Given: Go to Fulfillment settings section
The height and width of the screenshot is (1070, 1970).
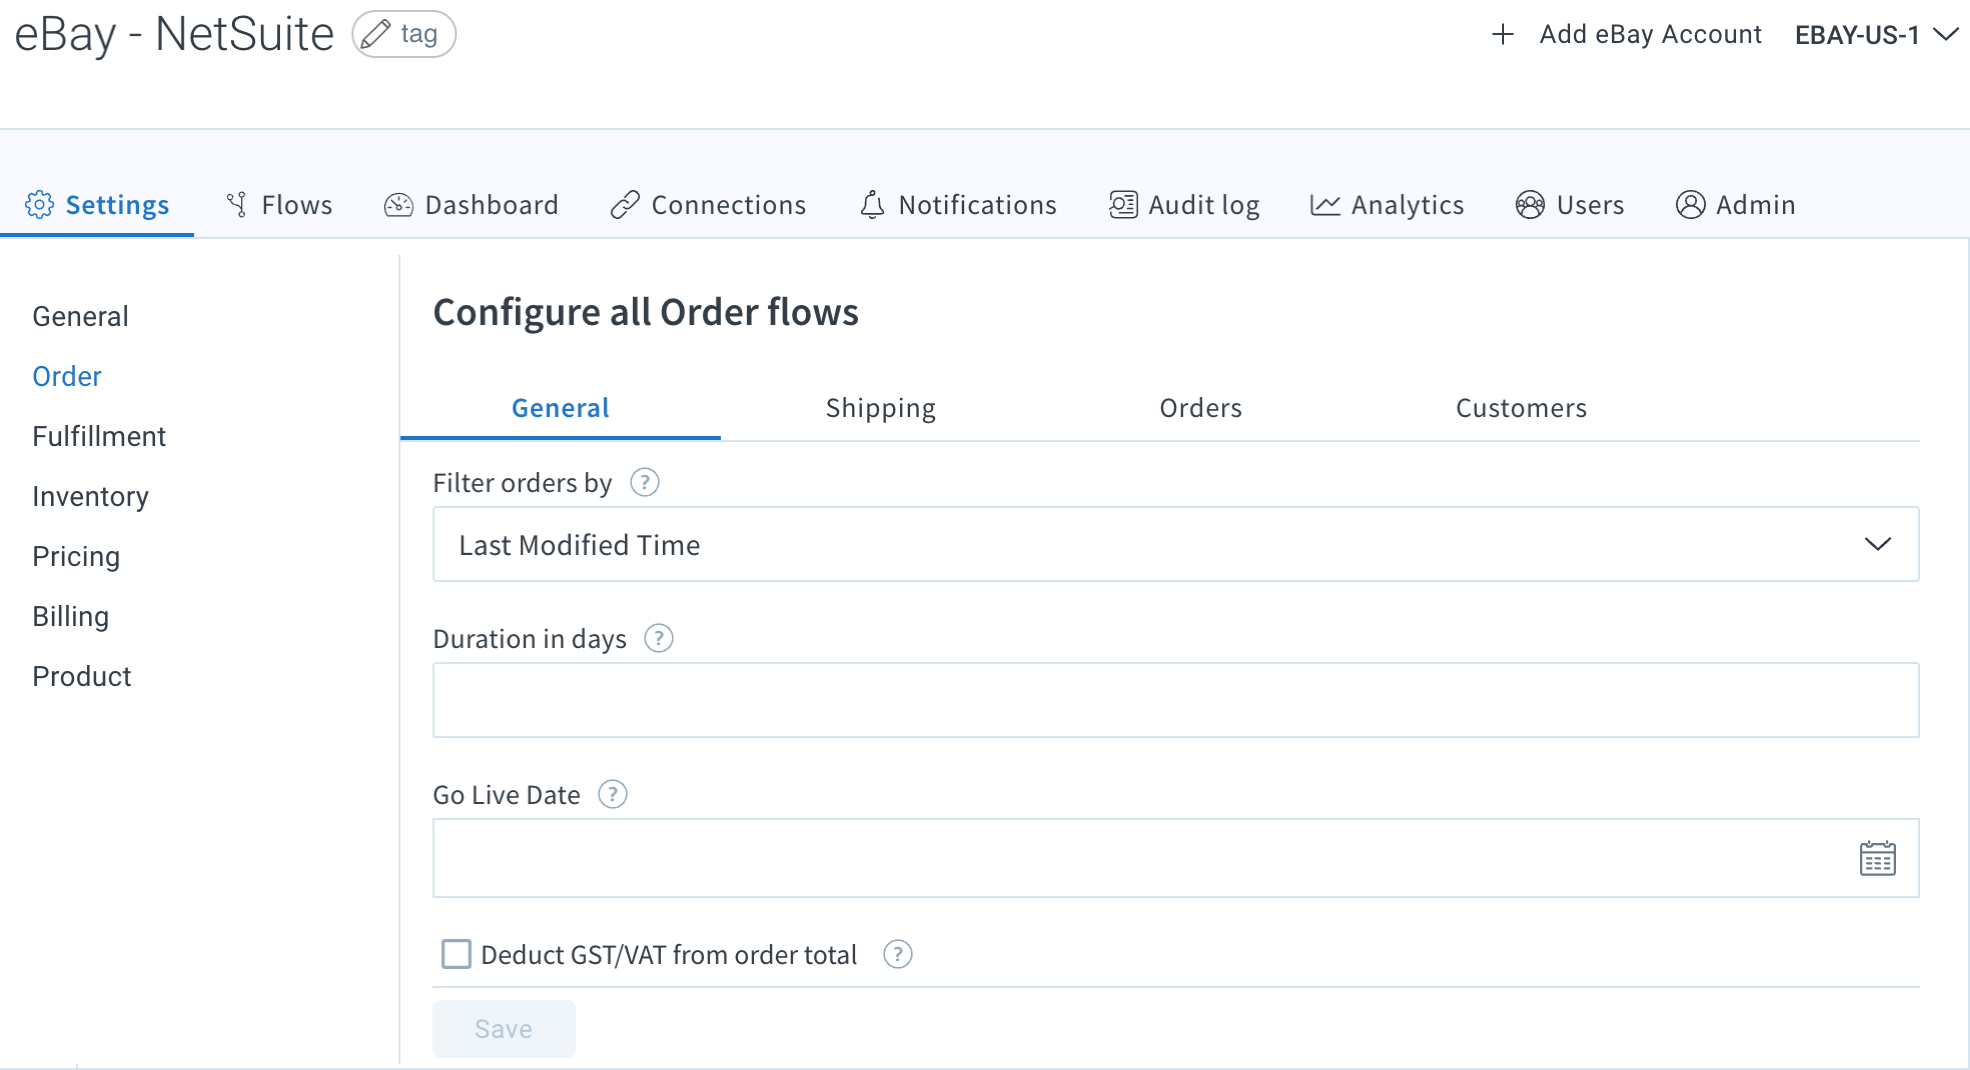Looking at the screenshot, I should (99, 436).
